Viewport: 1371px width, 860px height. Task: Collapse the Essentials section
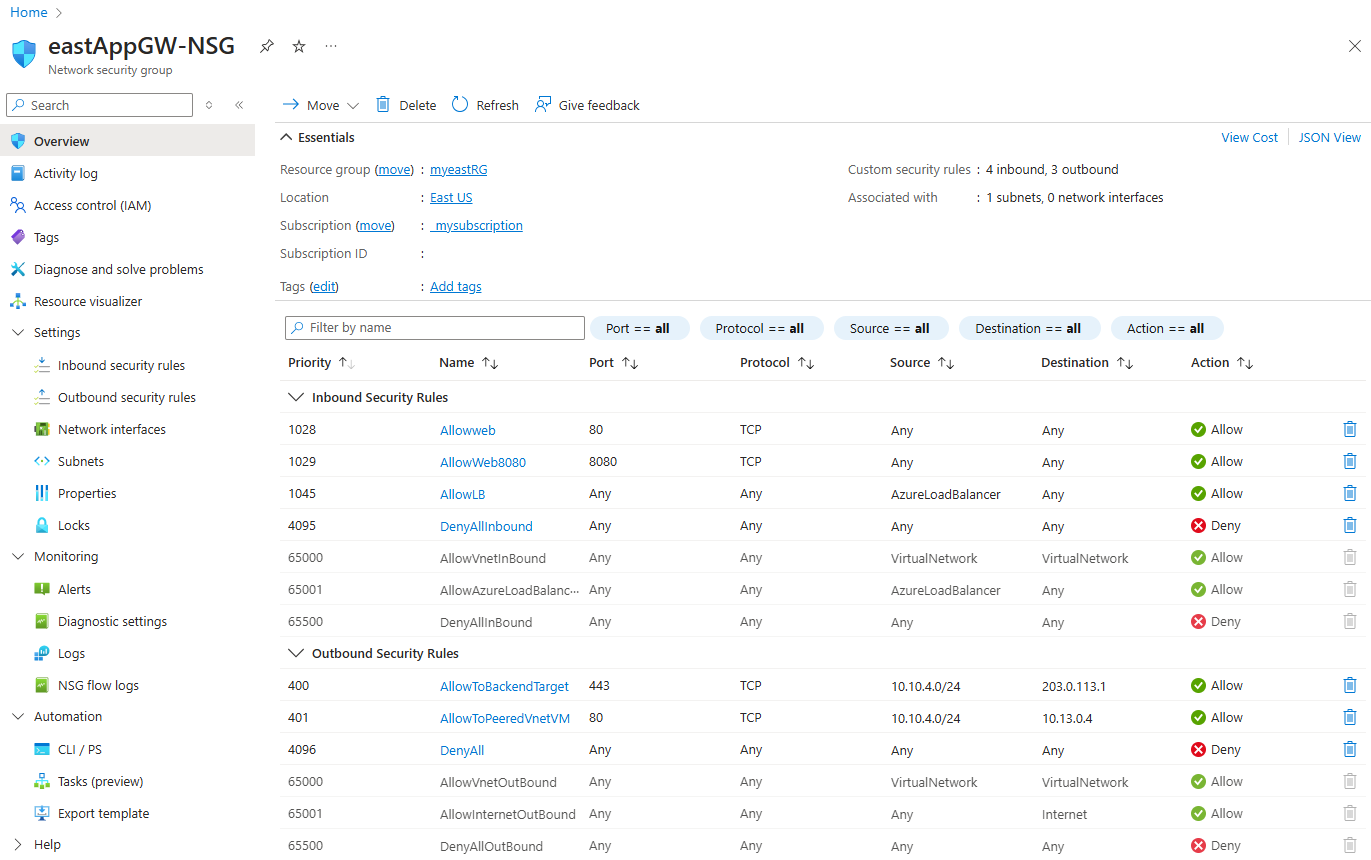[287, 138]
